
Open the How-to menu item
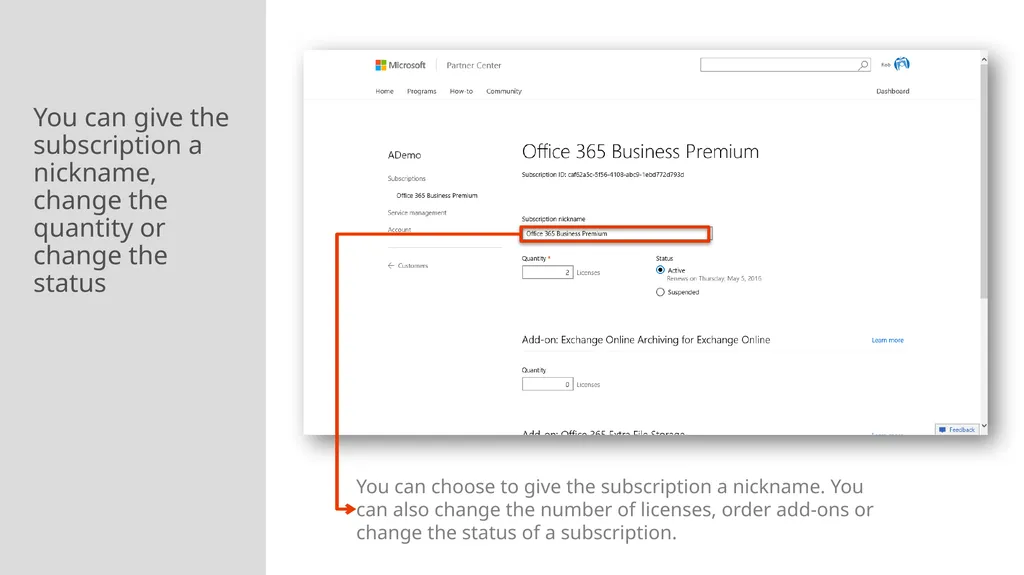[461, 91]
